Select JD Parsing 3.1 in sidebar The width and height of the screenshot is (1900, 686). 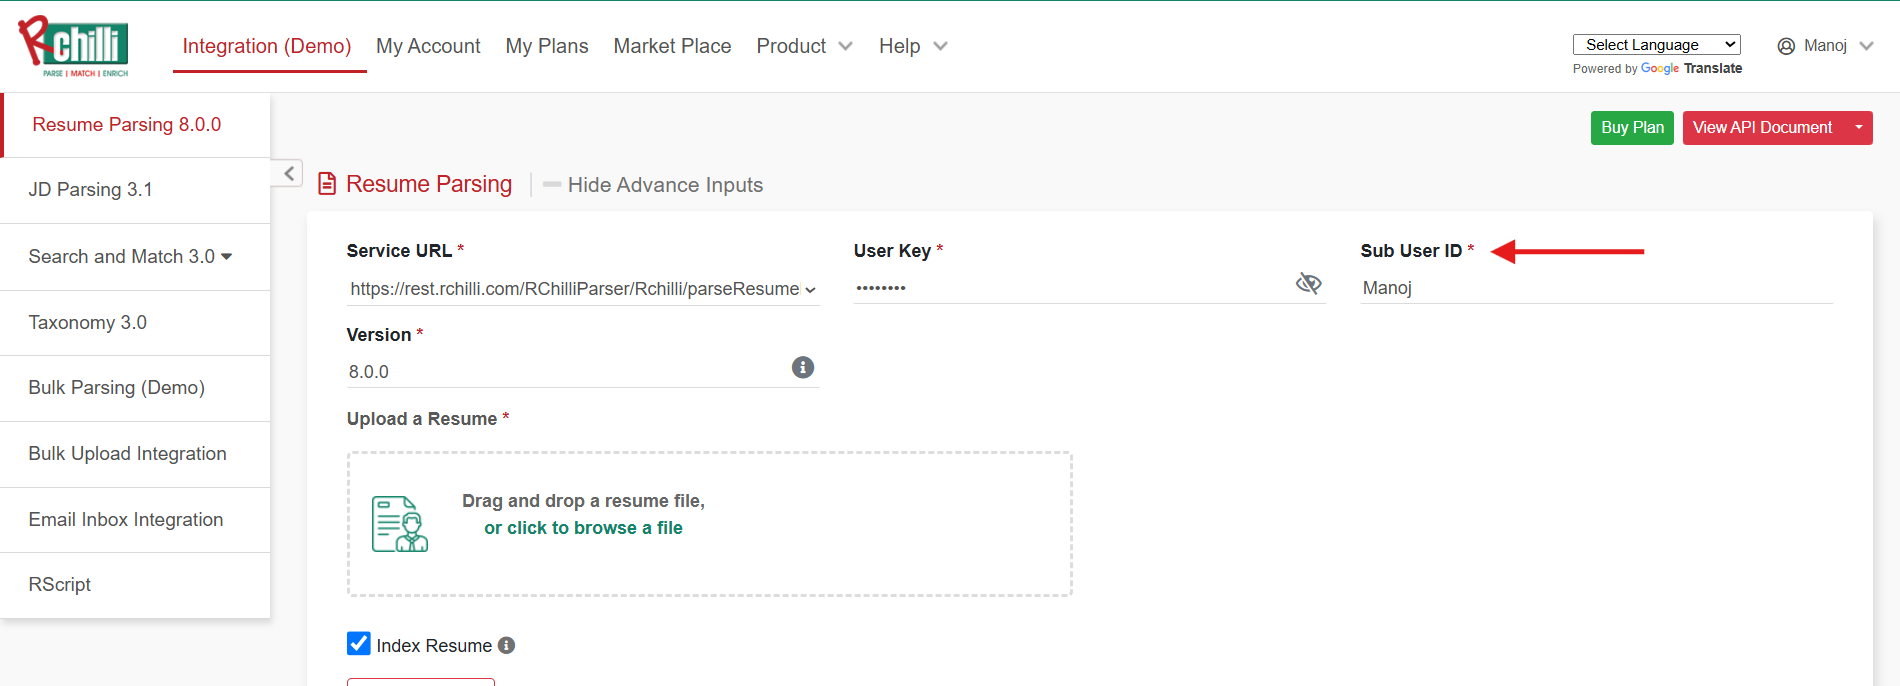click(x=135, y=190)
